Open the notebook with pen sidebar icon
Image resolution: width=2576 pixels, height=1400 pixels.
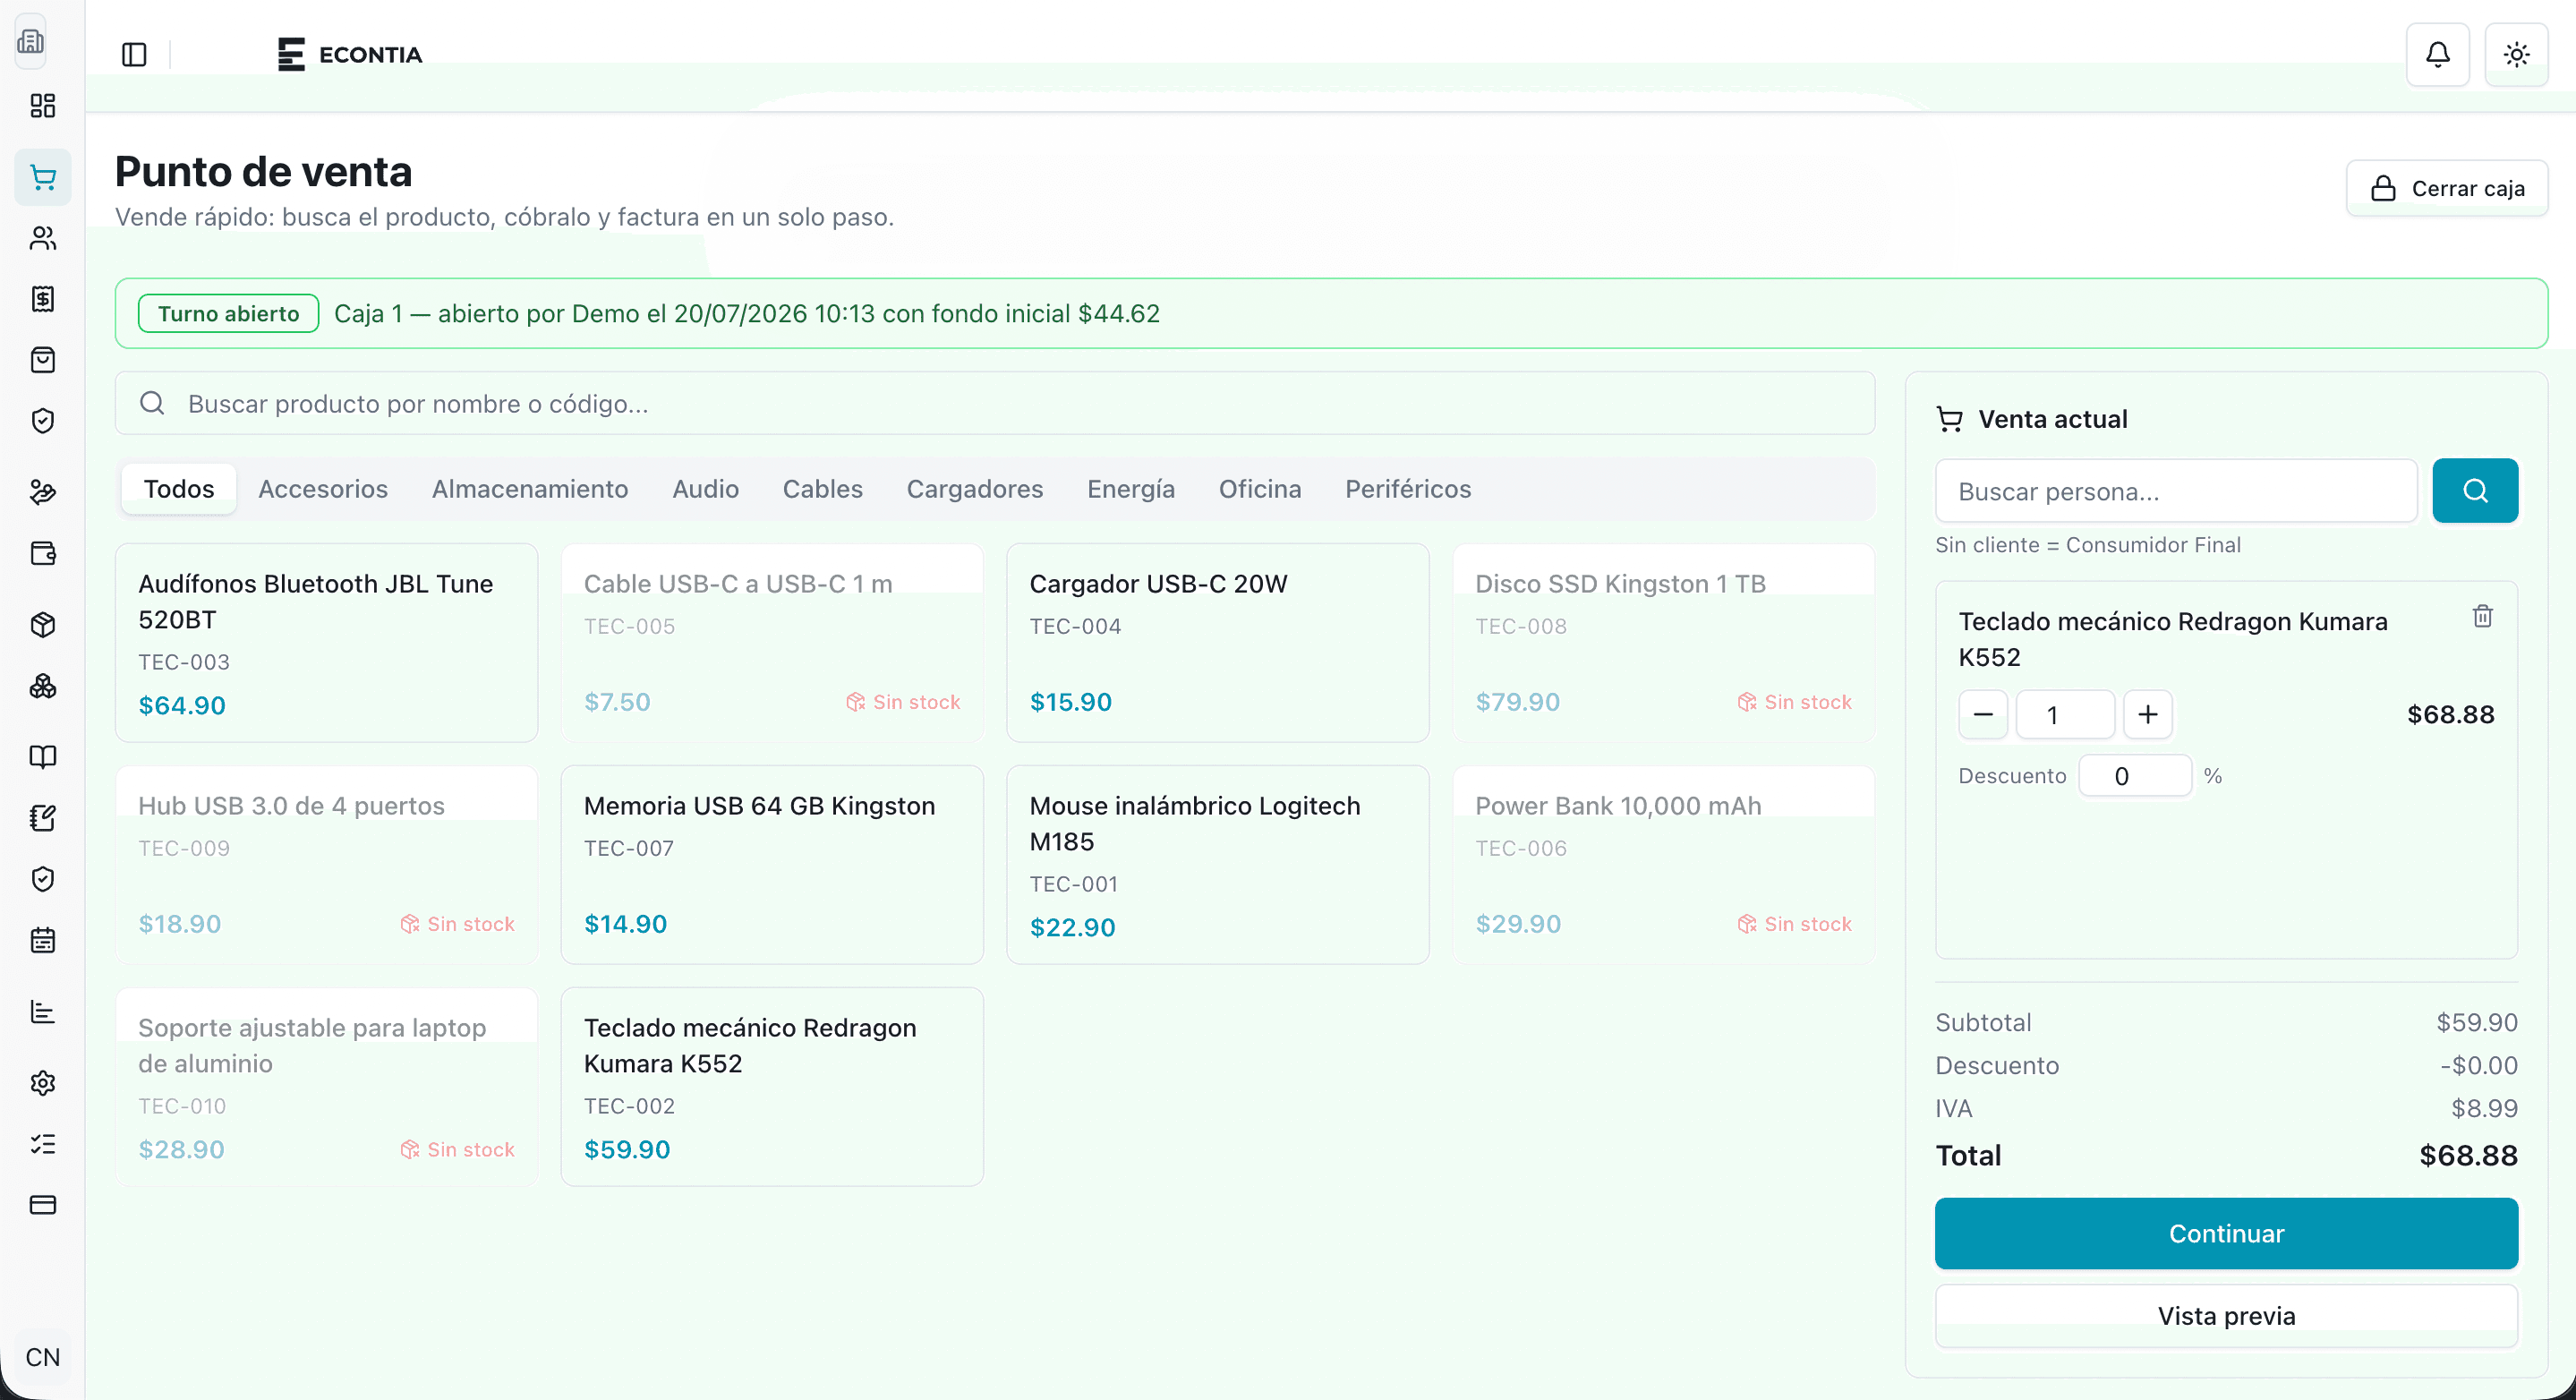43,818
